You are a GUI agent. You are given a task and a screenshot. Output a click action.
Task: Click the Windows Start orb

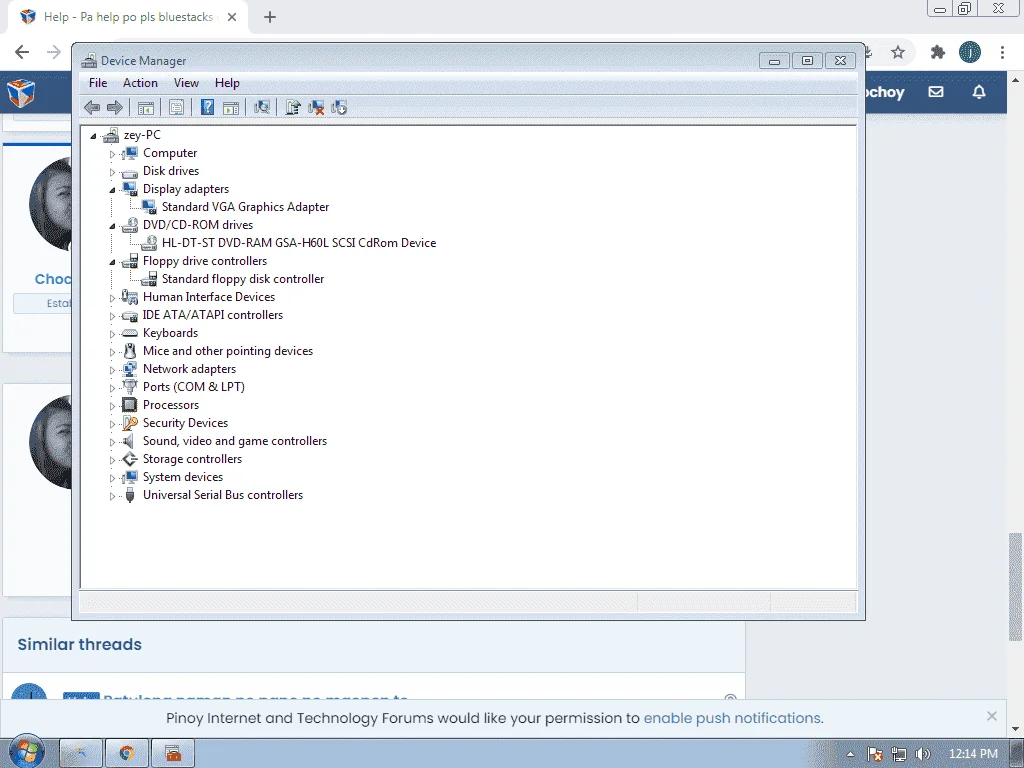[26, 752]
